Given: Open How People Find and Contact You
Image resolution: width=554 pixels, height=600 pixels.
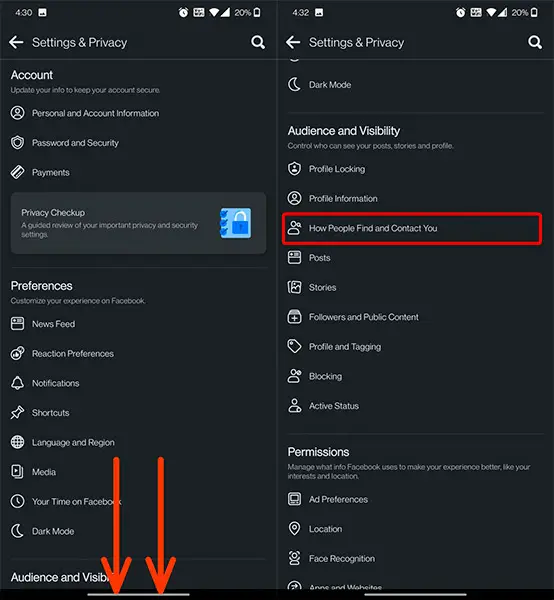Looking at the screenshot, I should click(412, 228).
